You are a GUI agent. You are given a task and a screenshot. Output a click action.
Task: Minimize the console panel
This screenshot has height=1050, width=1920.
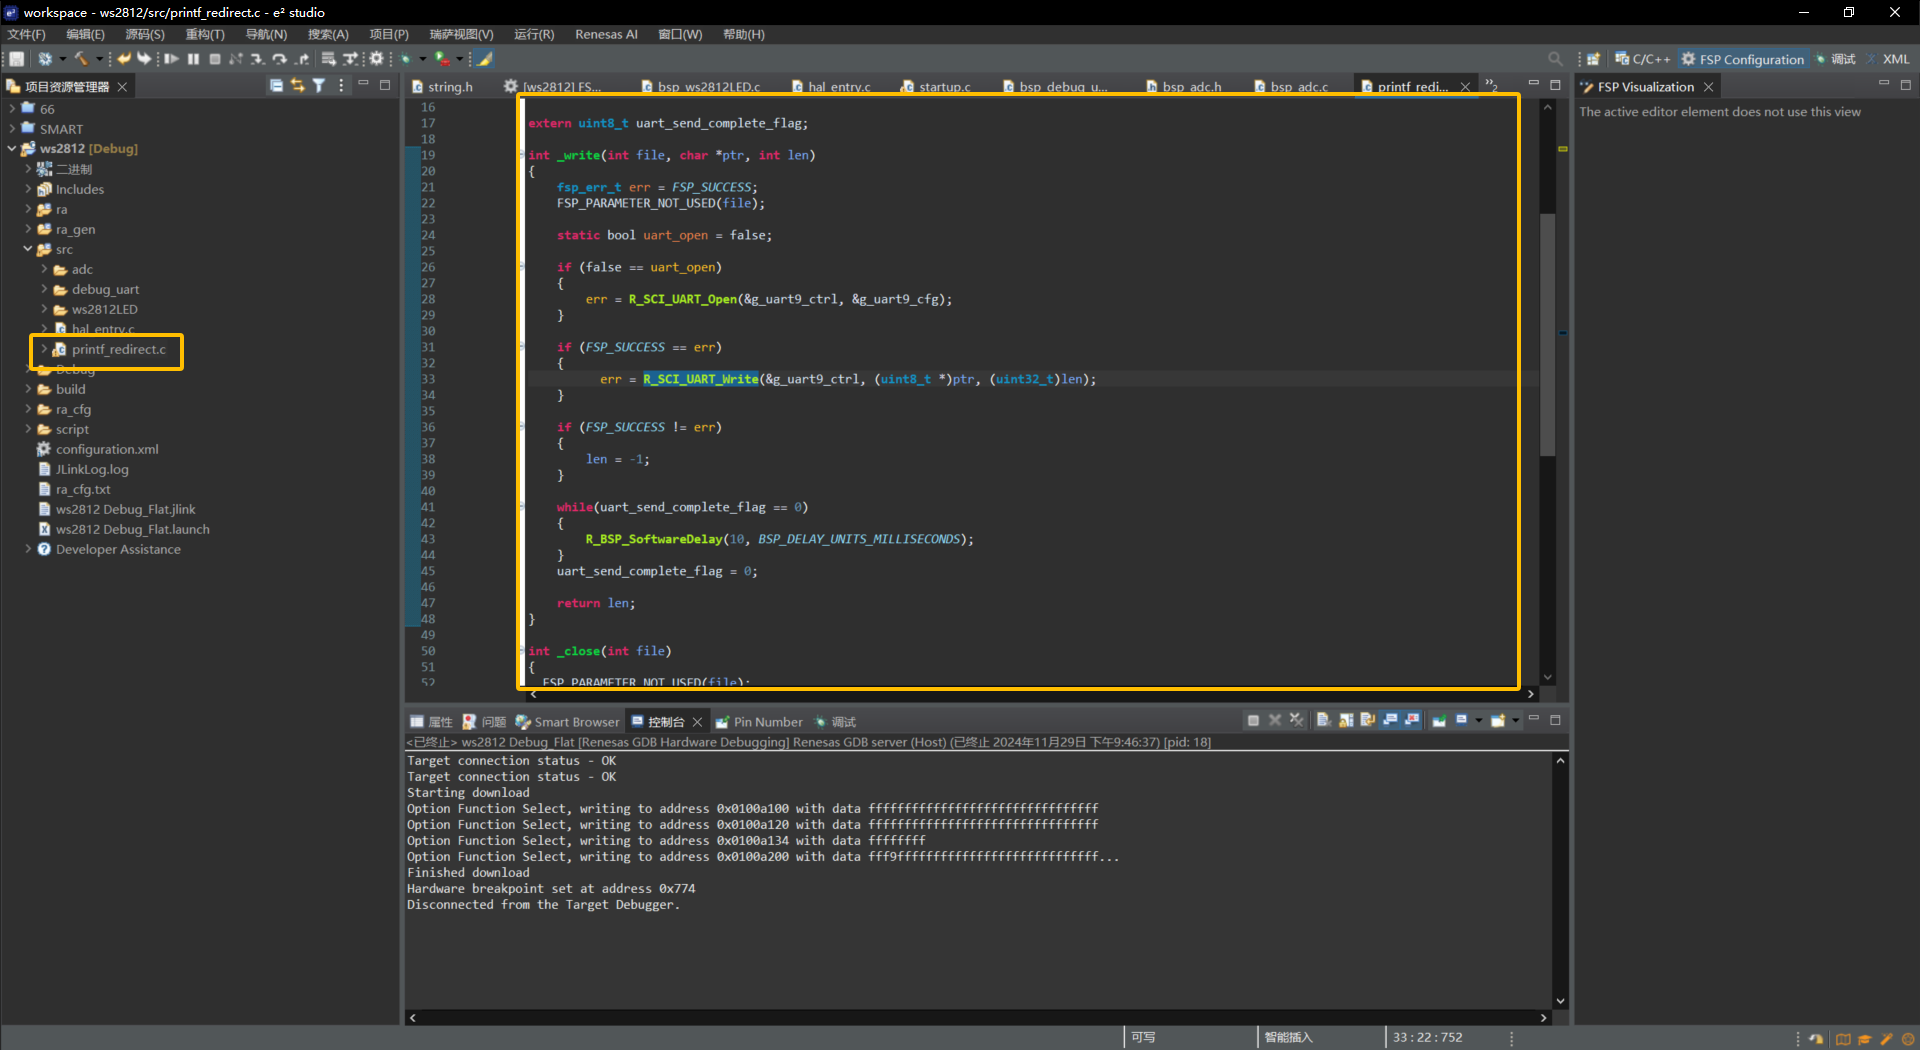tap(1533, 720)
